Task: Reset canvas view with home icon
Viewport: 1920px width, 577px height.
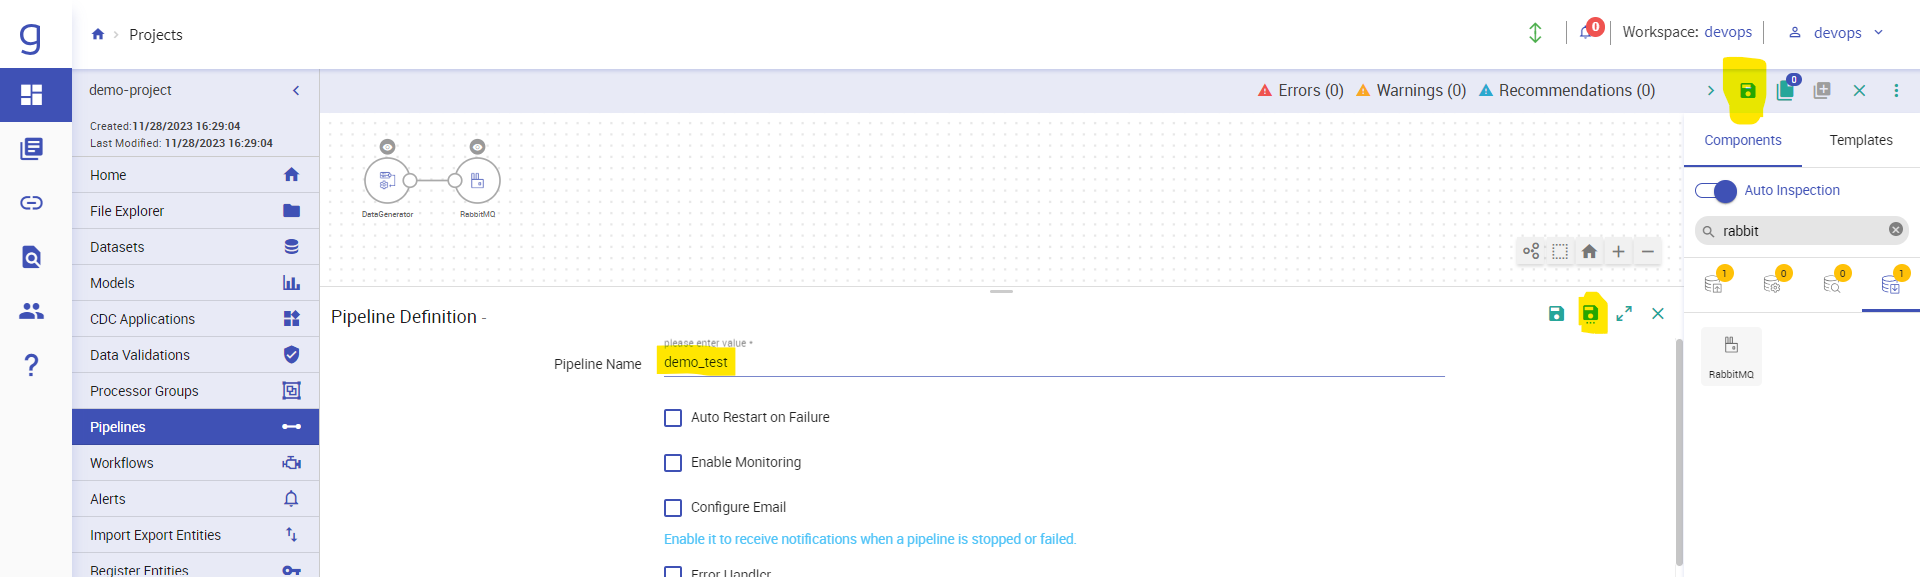Action: [x=1589, y=251]
